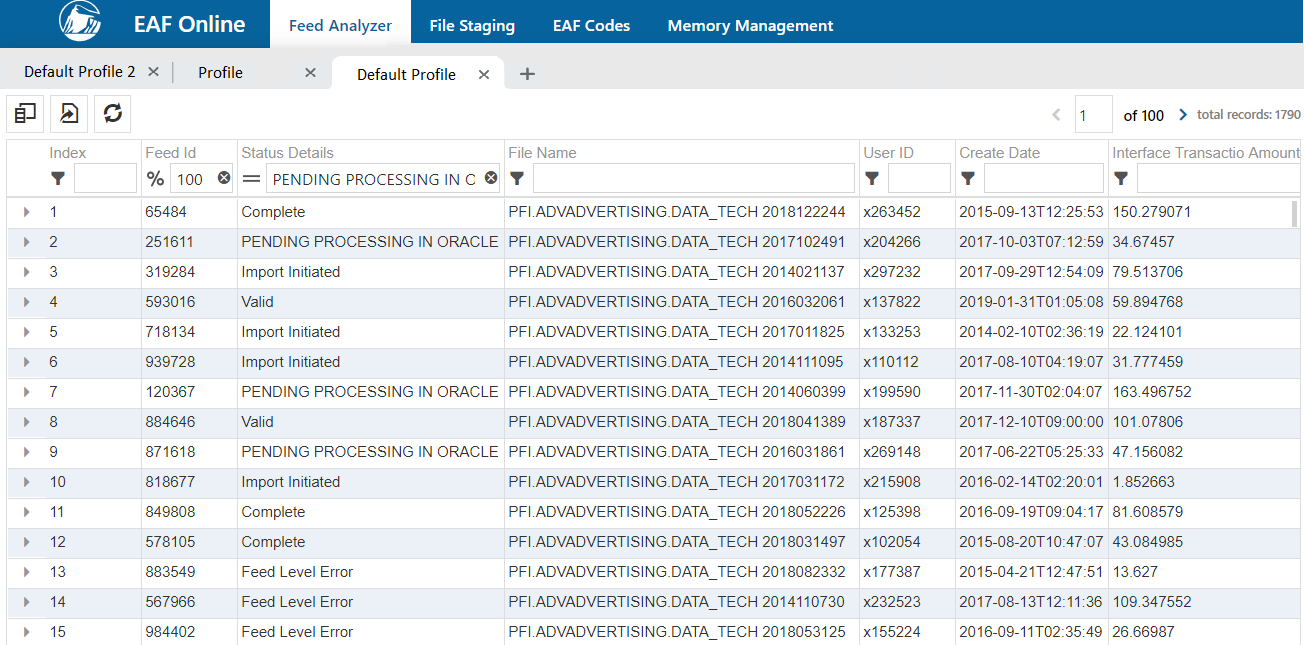Open the Feed Id percent filter operator
Image resolution: width=1304 pixels, height=645 pixels.
(155, 179)
